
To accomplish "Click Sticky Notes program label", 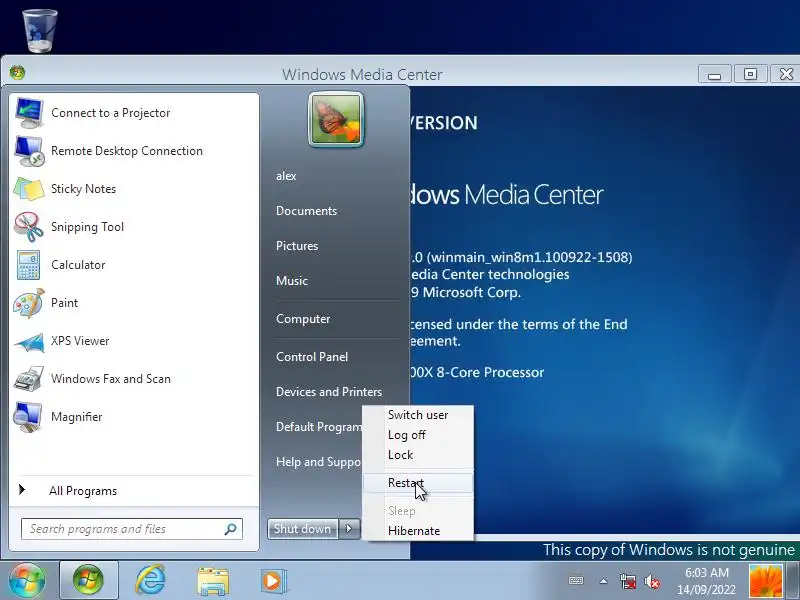I will click(x=83, y=189).
